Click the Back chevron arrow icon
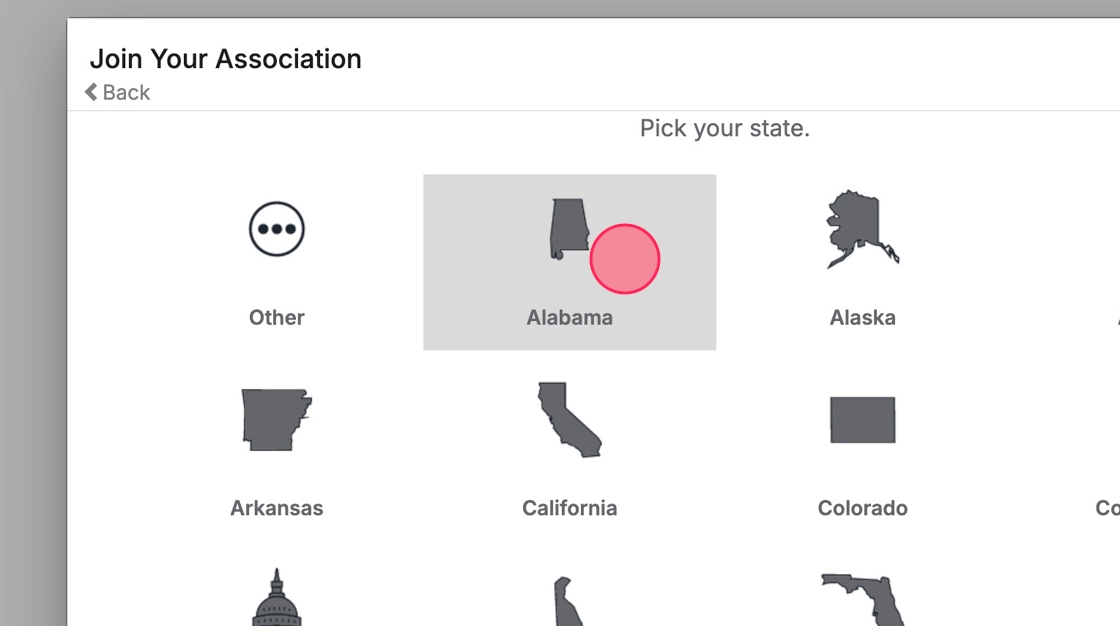The image size is (1120, 626). [91, 92]
